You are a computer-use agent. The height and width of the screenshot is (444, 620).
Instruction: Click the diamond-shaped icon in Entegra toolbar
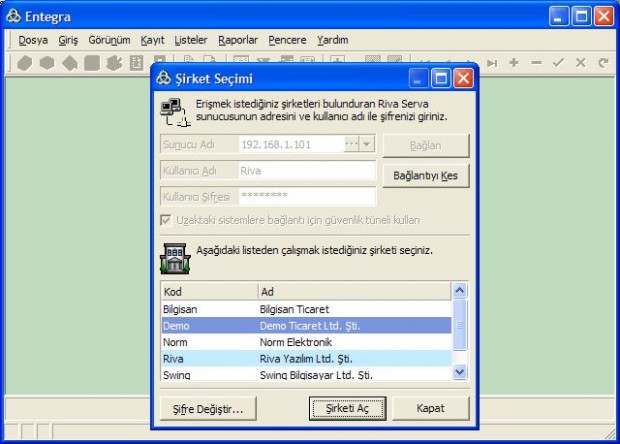click(x=70, y=63)
